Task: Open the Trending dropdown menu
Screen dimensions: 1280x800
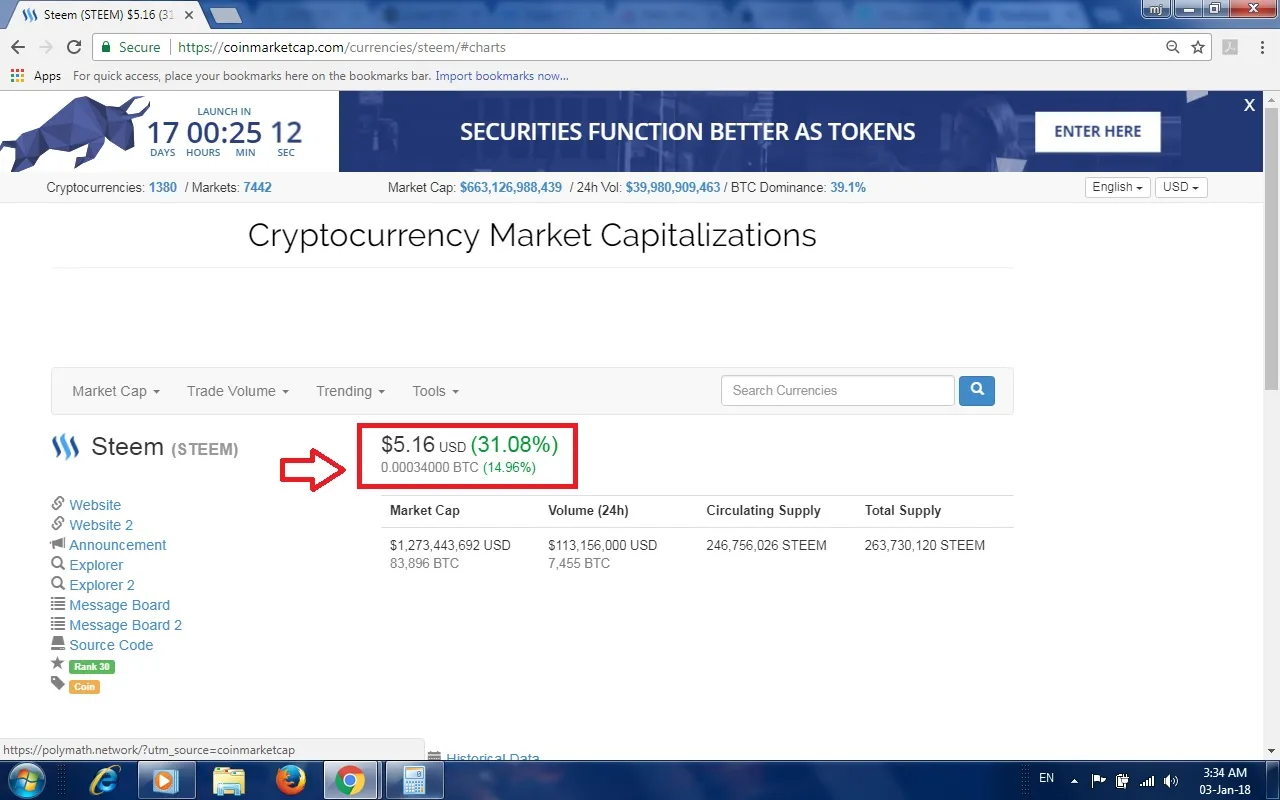Action: click(x=351, y=391)
